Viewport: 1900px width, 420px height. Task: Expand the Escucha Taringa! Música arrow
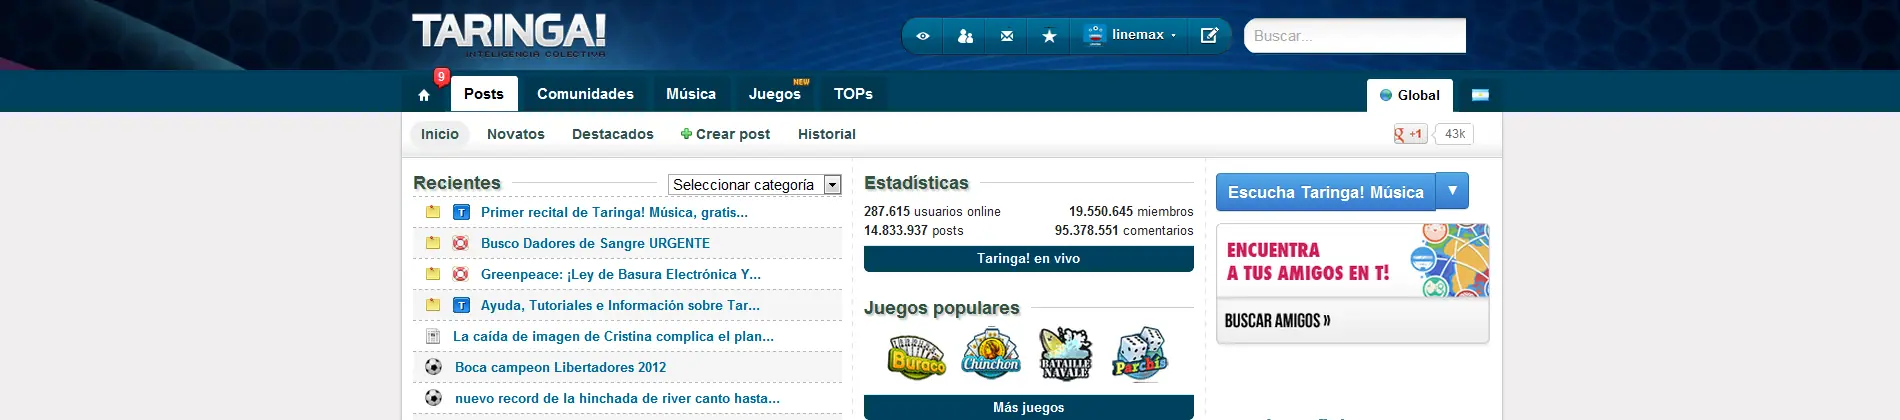[x=1452, y=191]
